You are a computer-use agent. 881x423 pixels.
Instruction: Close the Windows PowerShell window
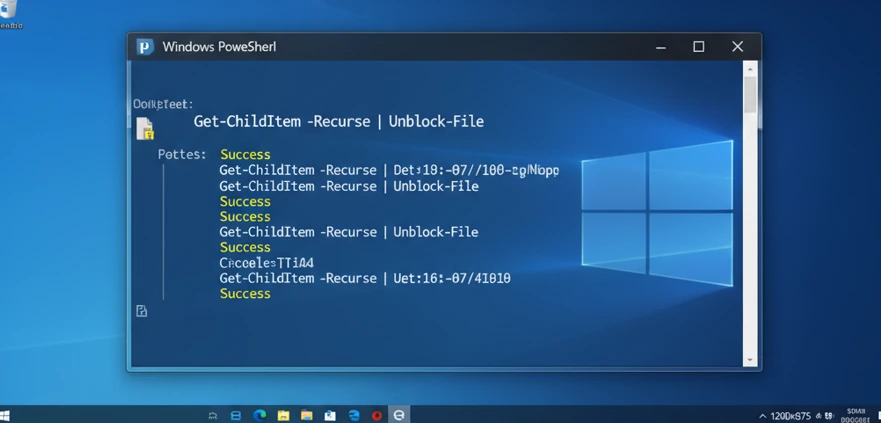(x=737, y=47)
